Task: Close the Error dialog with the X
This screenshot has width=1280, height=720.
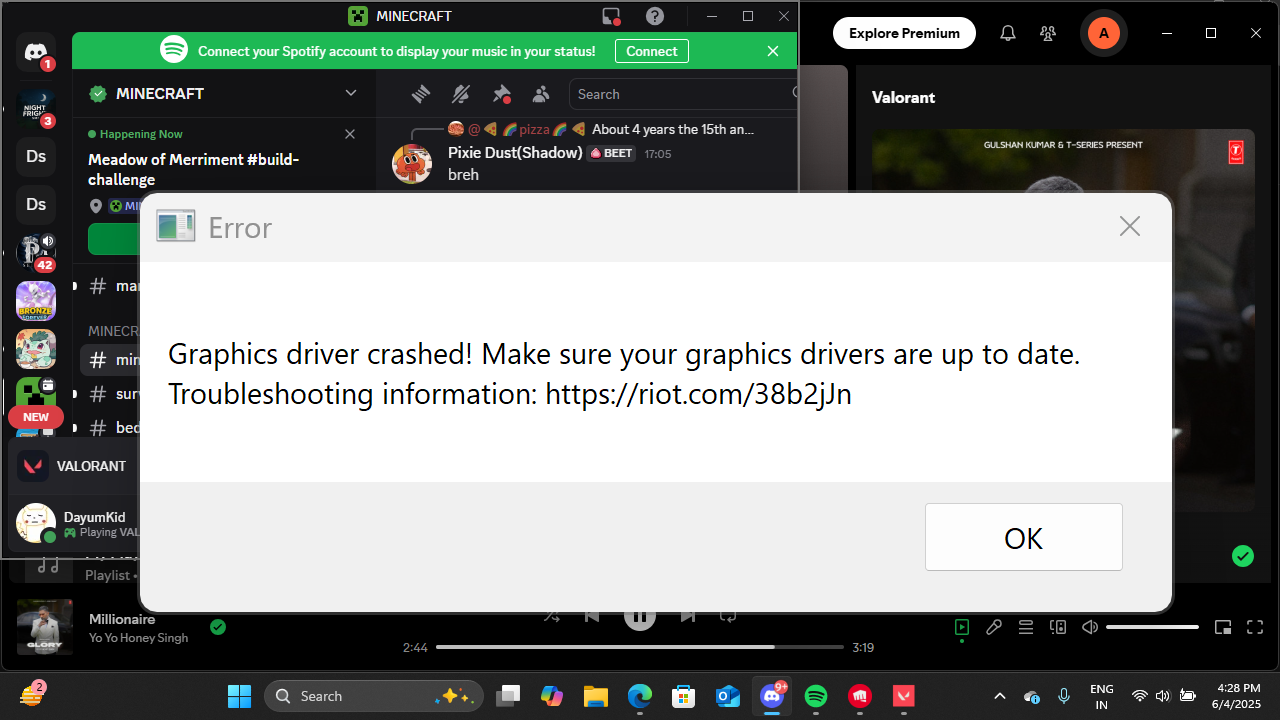Action: tap(1130, 227)
